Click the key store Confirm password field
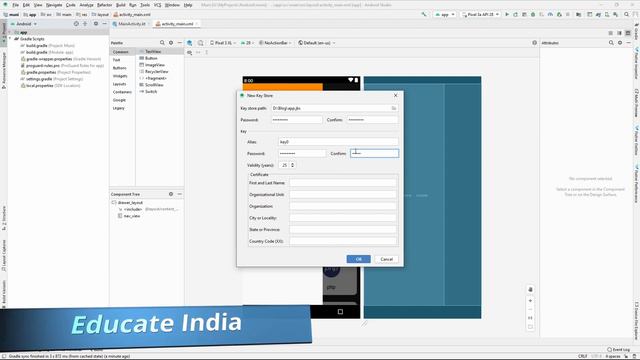 tap(372, 120)
